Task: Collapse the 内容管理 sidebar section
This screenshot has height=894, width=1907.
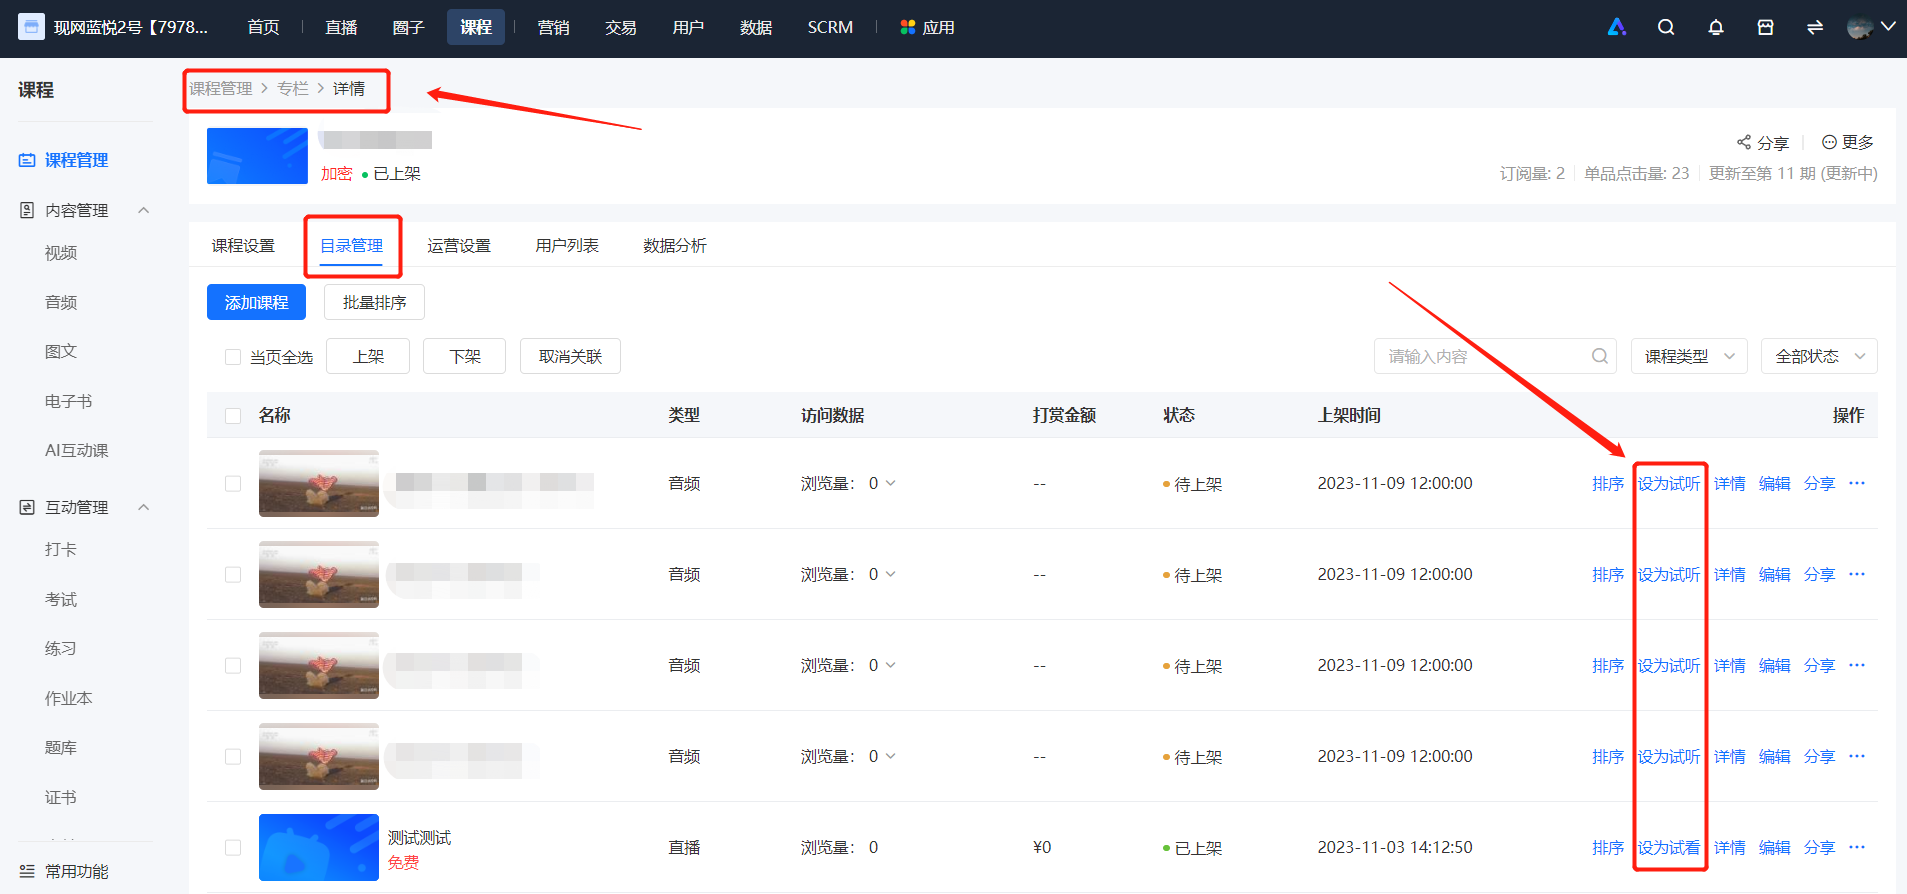Action: 144,210
